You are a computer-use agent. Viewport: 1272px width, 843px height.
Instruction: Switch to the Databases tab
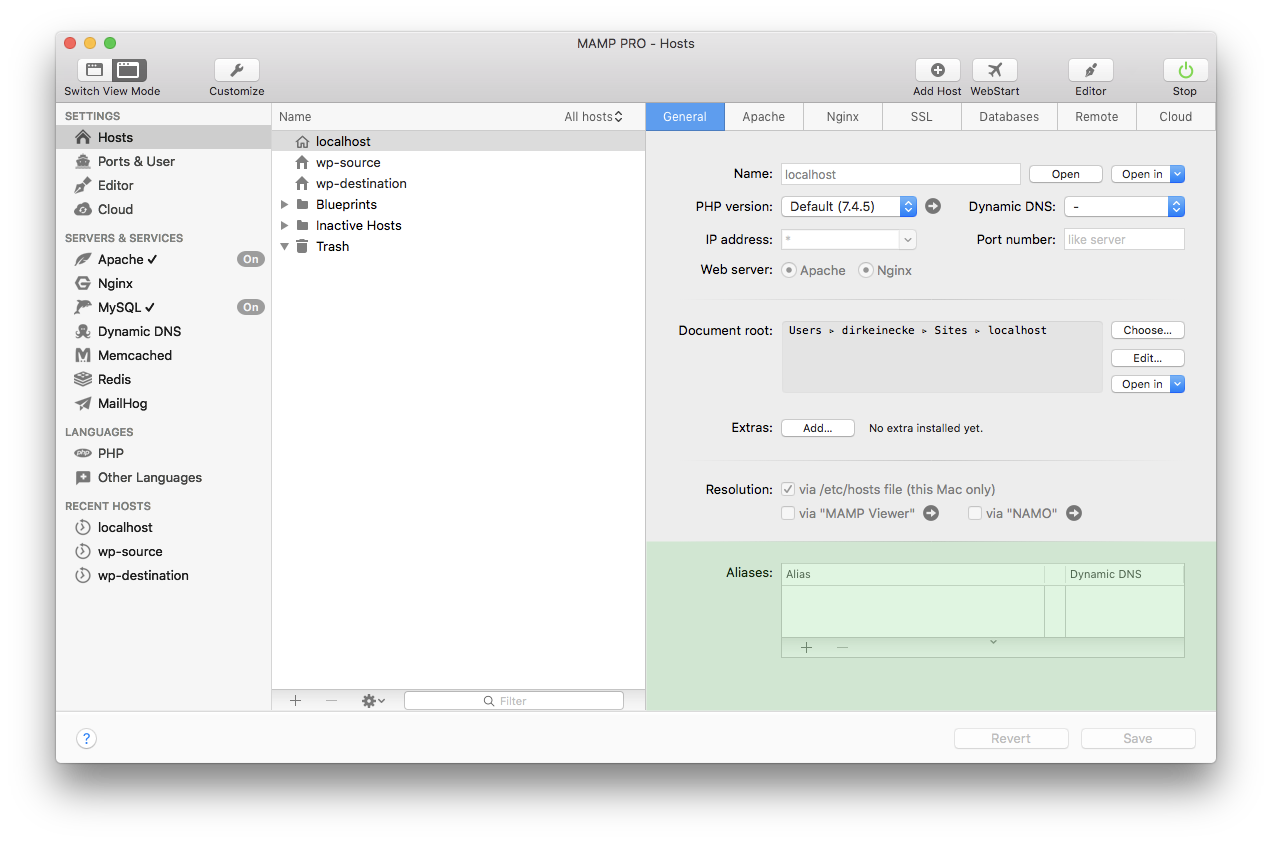click(x=1009, y=117)
